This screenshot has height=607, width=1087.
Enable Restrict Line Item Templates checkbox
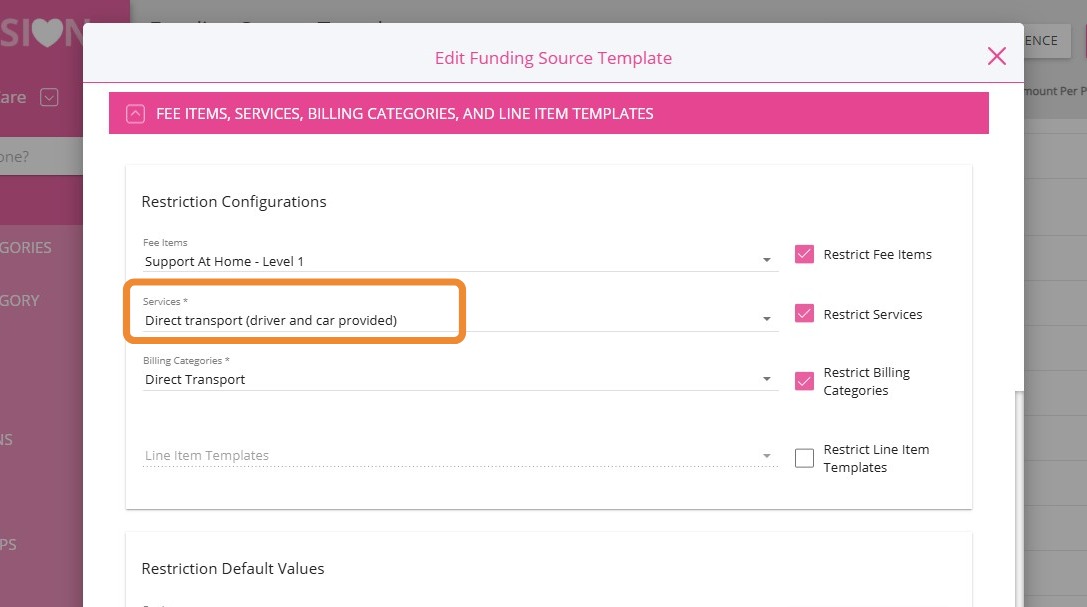click(x=804, y=458)
